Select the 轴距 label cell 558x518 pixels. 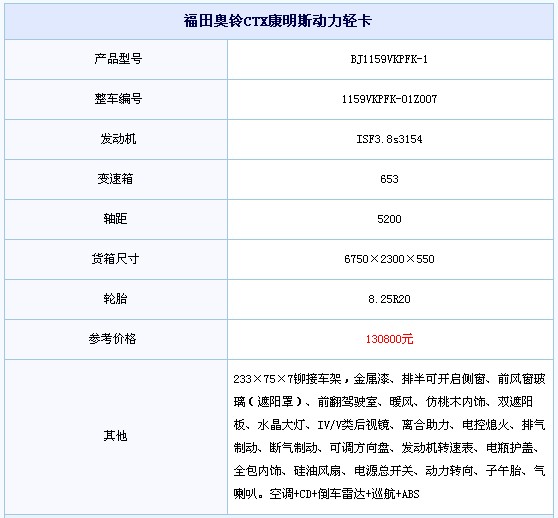(x=116, y=220)
